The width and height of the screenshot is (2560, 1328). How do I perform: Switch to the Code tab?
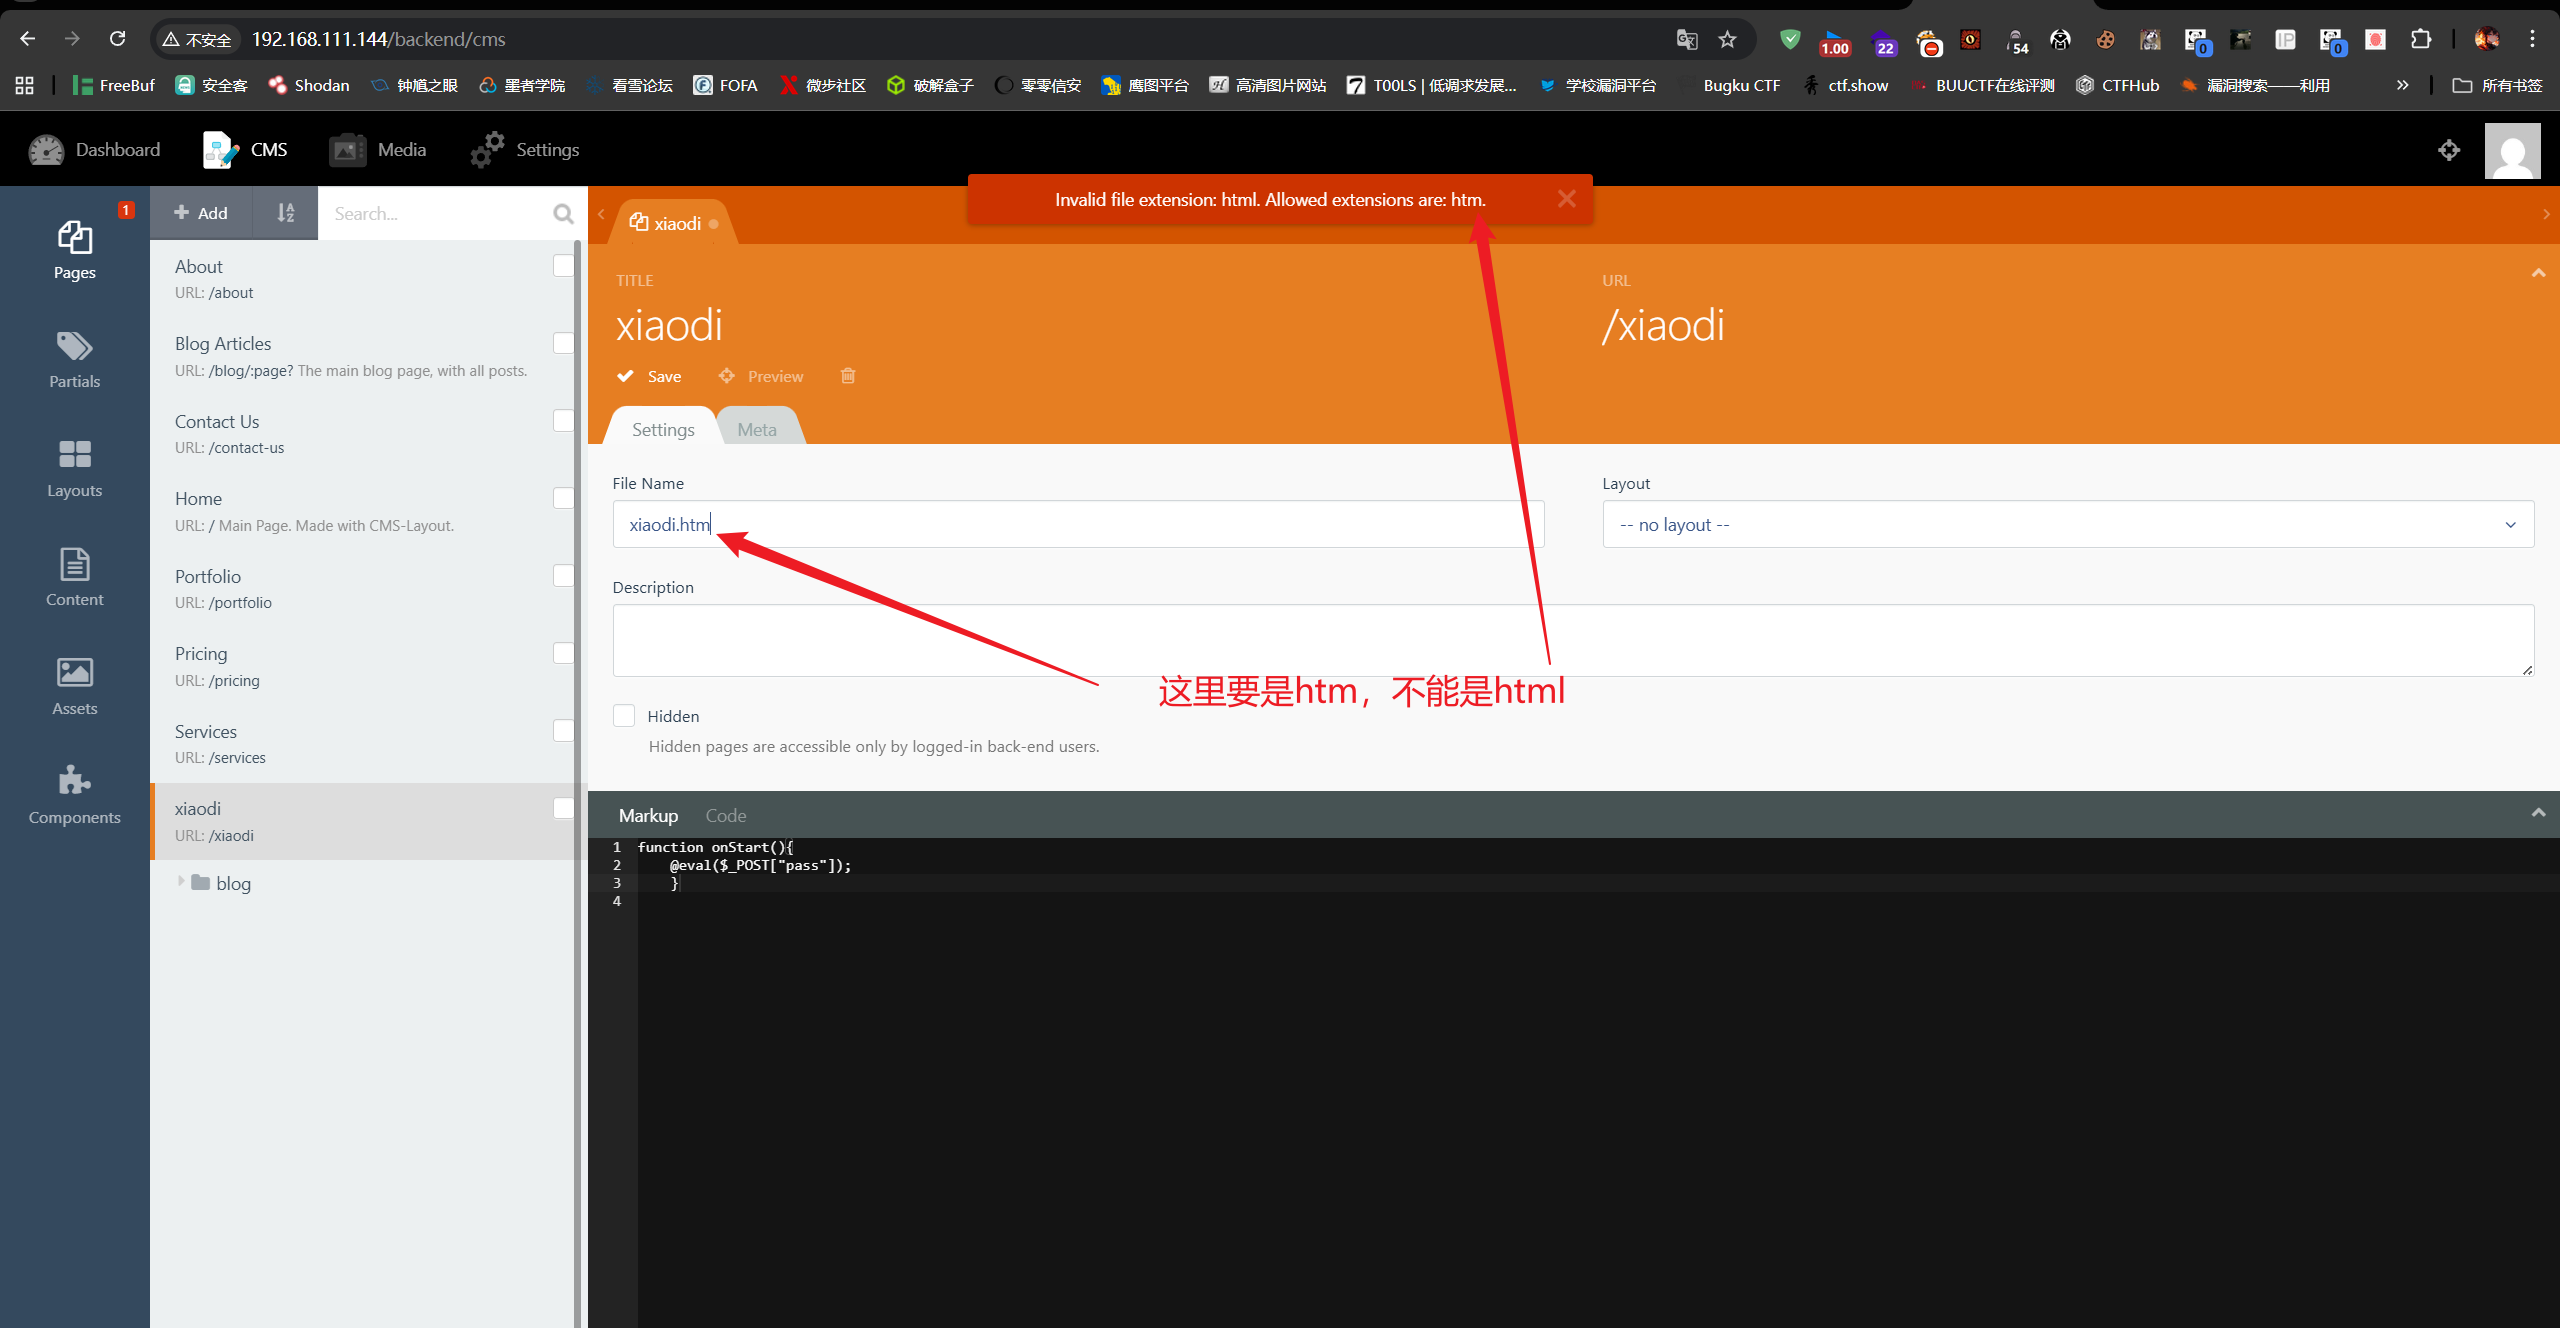[x=725, y=816]
